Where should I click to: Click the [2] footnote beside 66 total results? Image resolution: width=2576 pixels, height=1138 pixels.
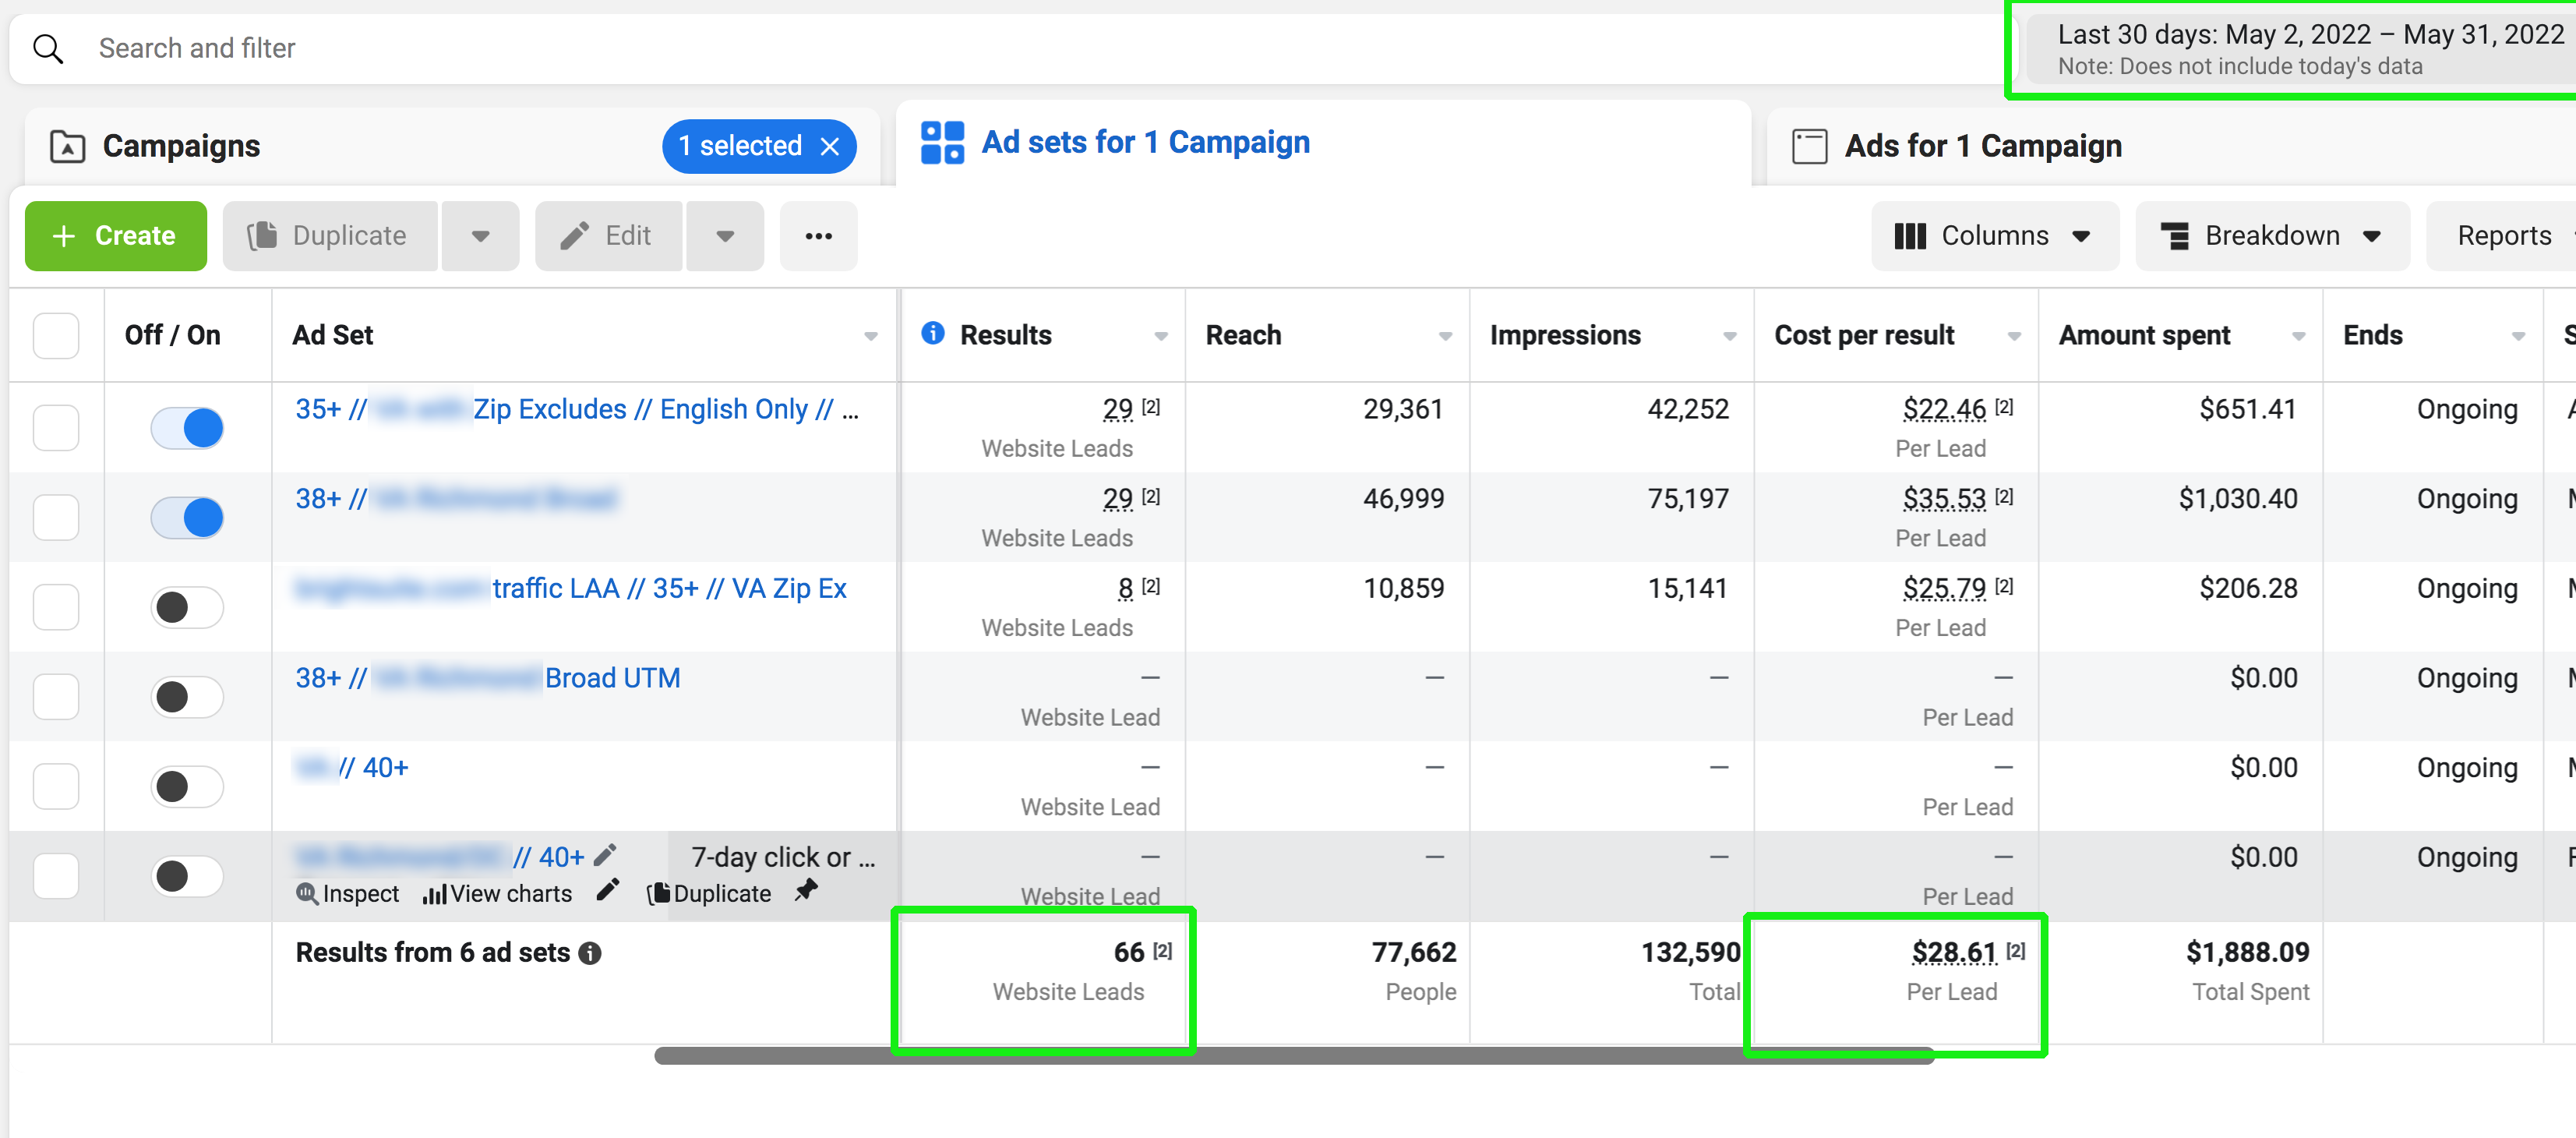(1162, 950)
